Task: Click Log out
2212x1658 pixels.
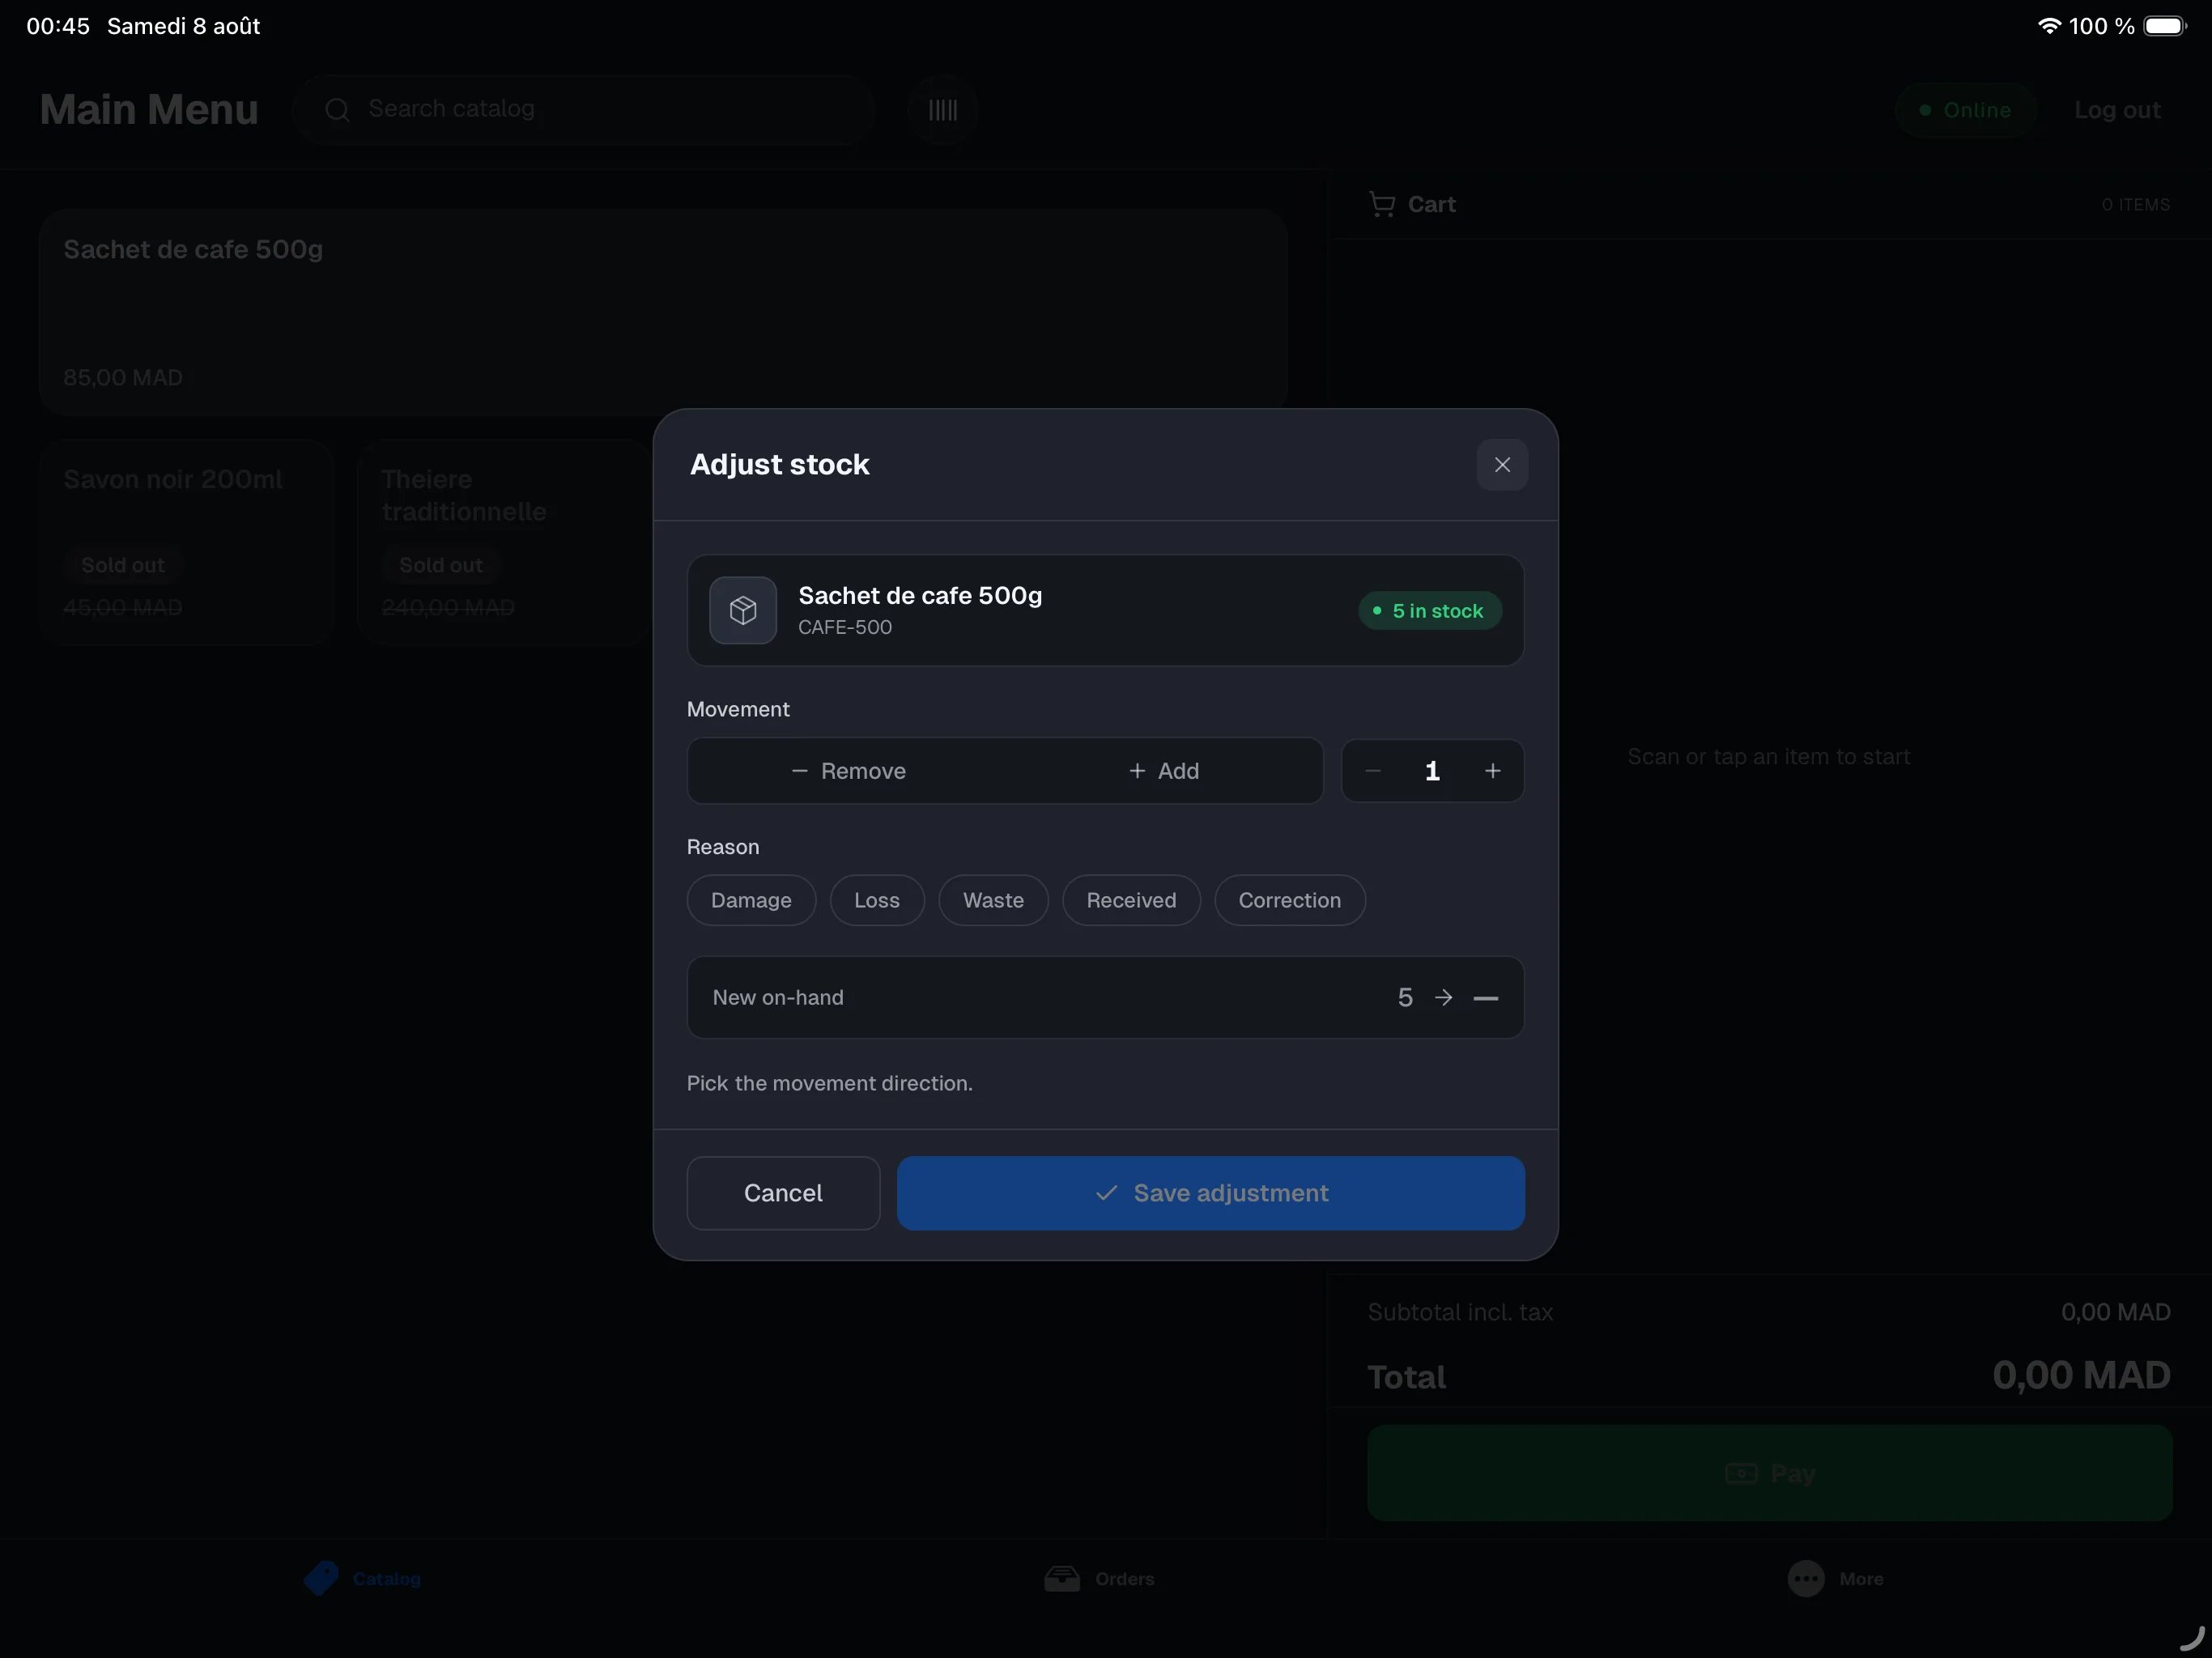Action: tap(2117, 110)
